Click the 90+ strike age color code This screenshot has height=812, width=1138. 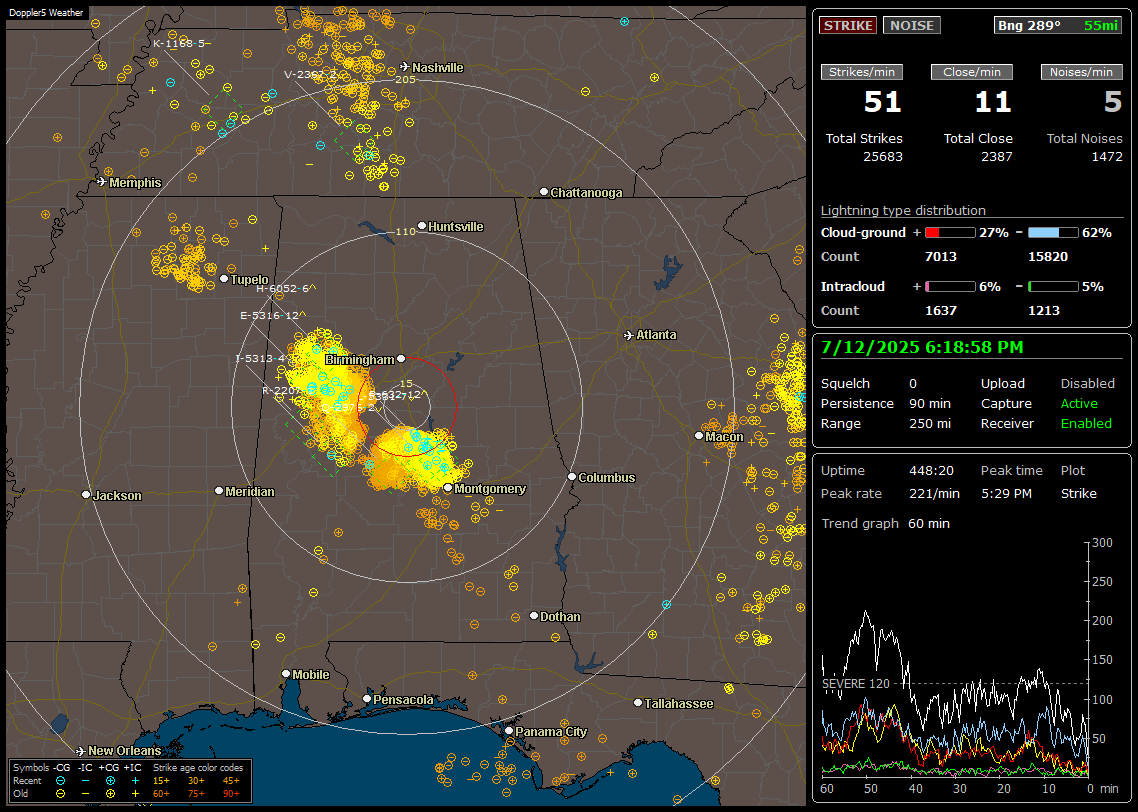coord(231,794)
